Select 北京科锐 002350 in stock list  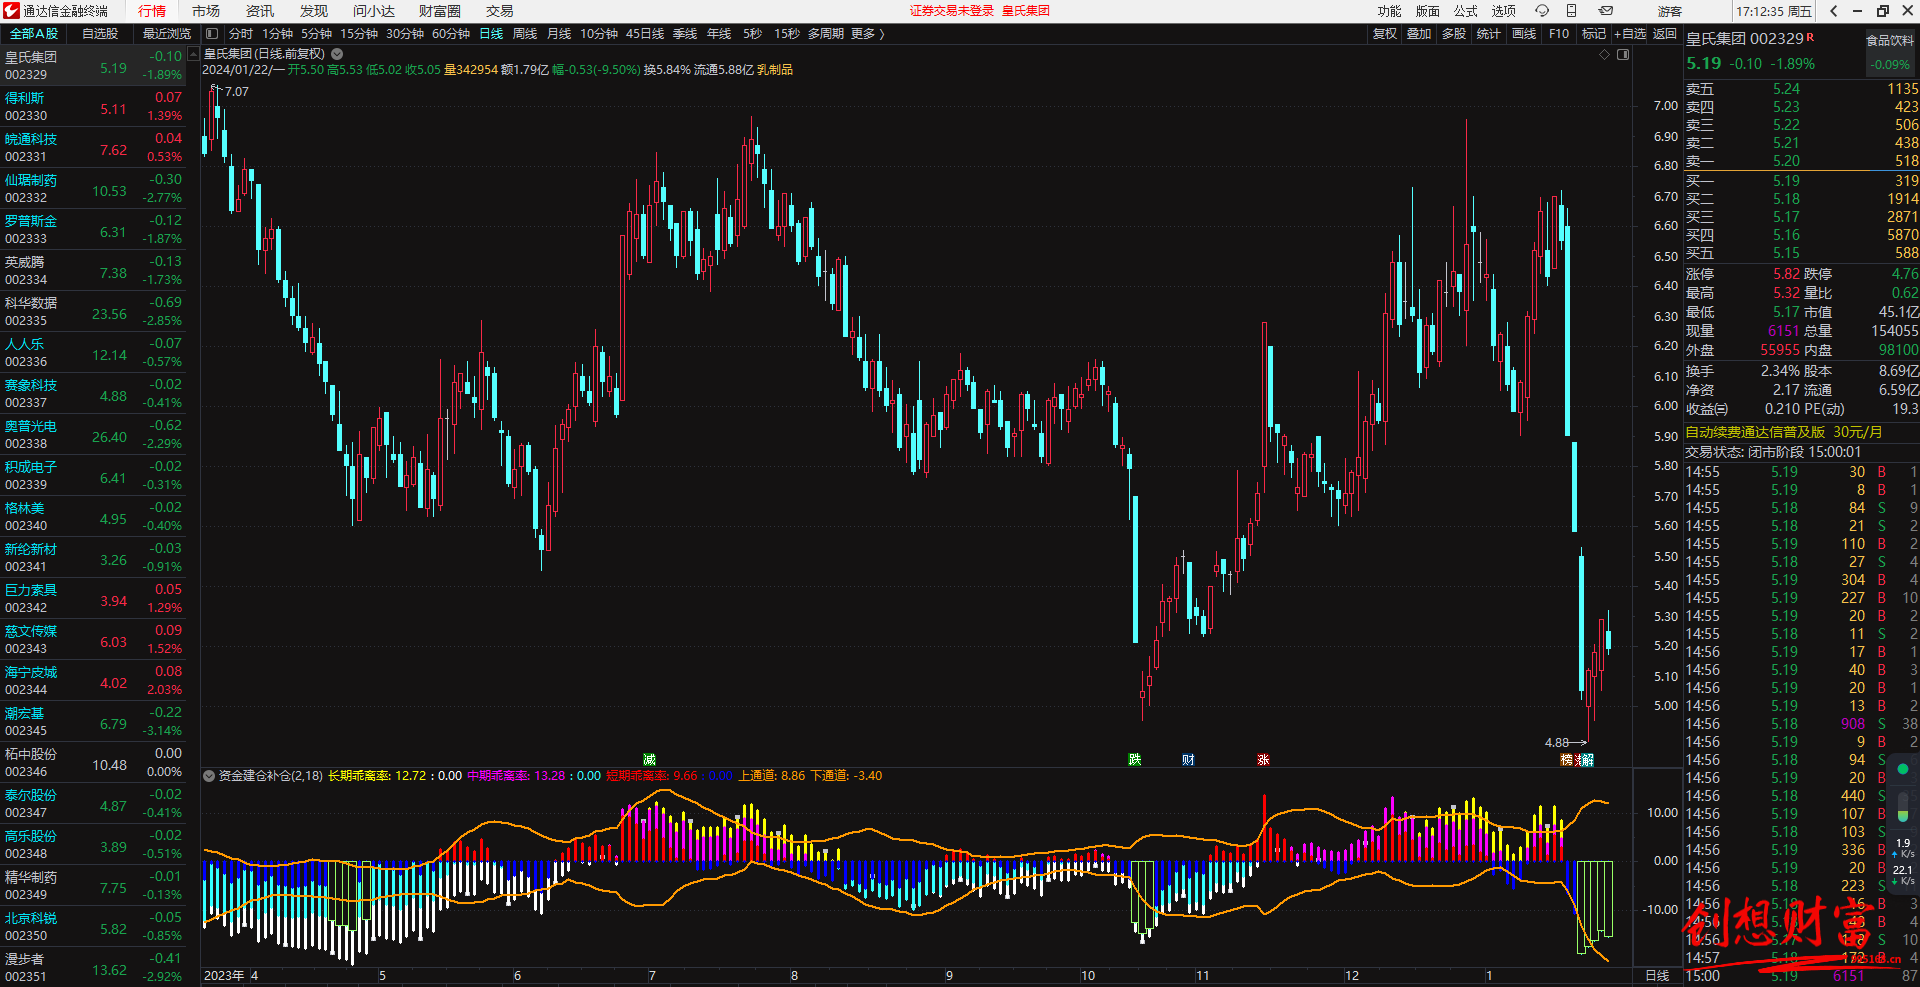click(93, 926)
